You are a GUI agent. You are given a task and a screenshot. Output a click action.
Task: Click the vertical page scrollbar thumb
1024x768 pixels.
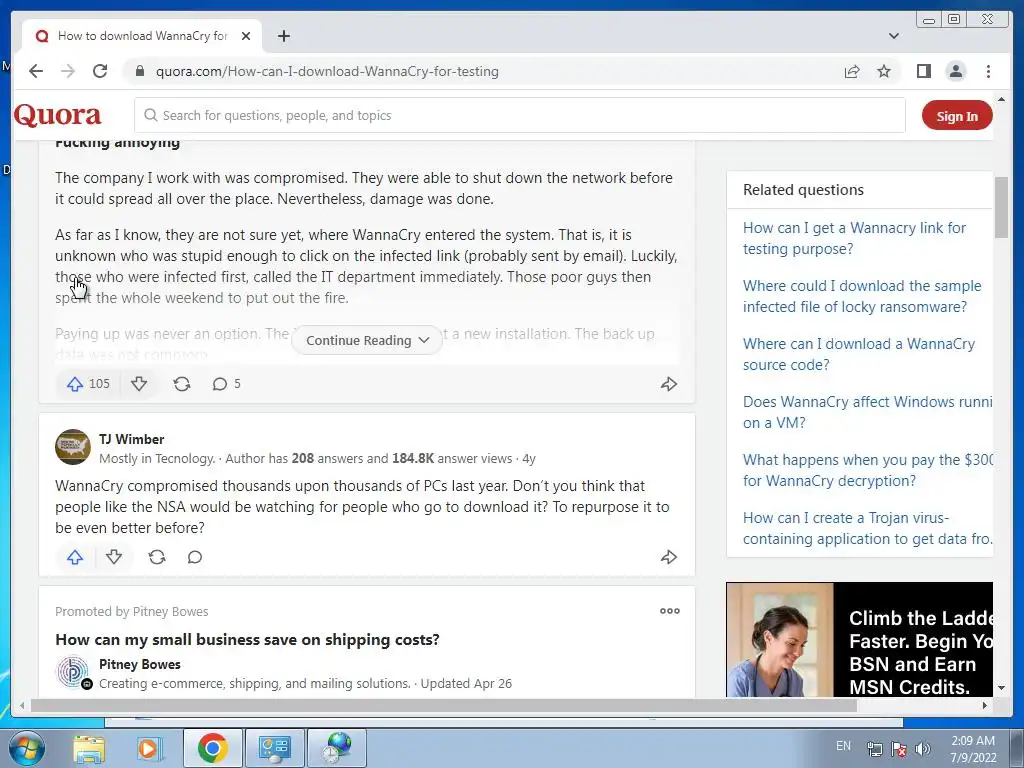click(1001, 207)
